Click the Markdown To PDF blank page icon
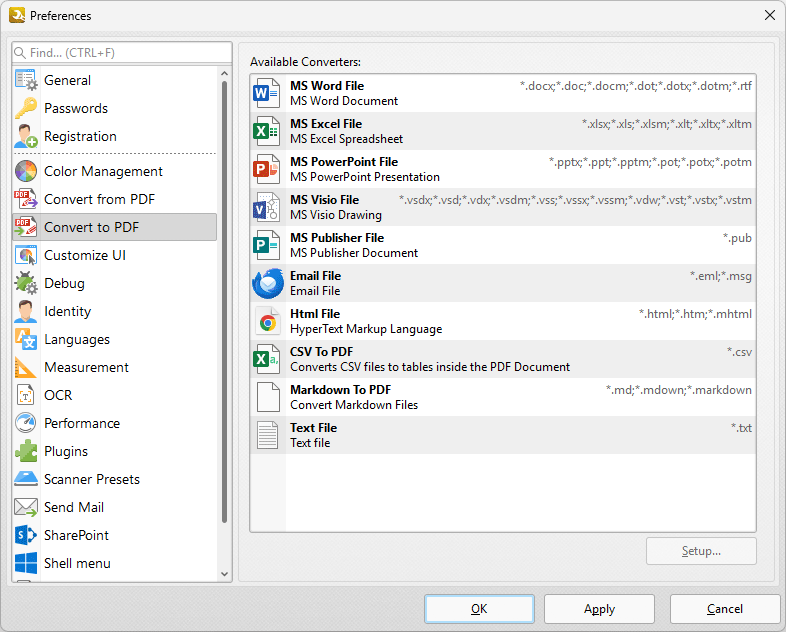Viewport: 786px width, 632px height. 268,397
